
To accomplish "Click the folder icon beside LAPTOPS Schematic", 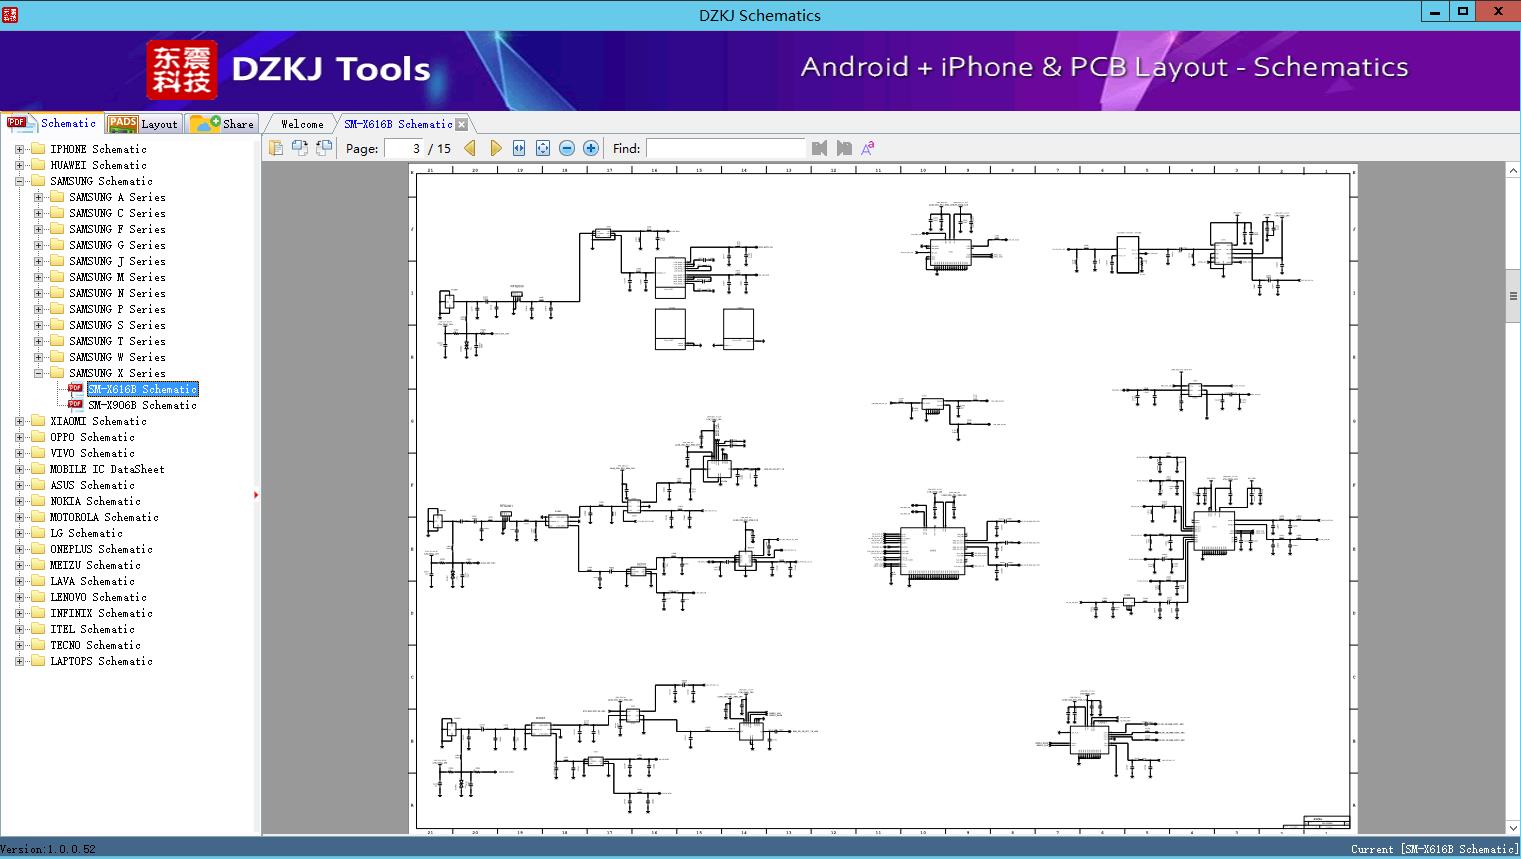I will (38, 661).
